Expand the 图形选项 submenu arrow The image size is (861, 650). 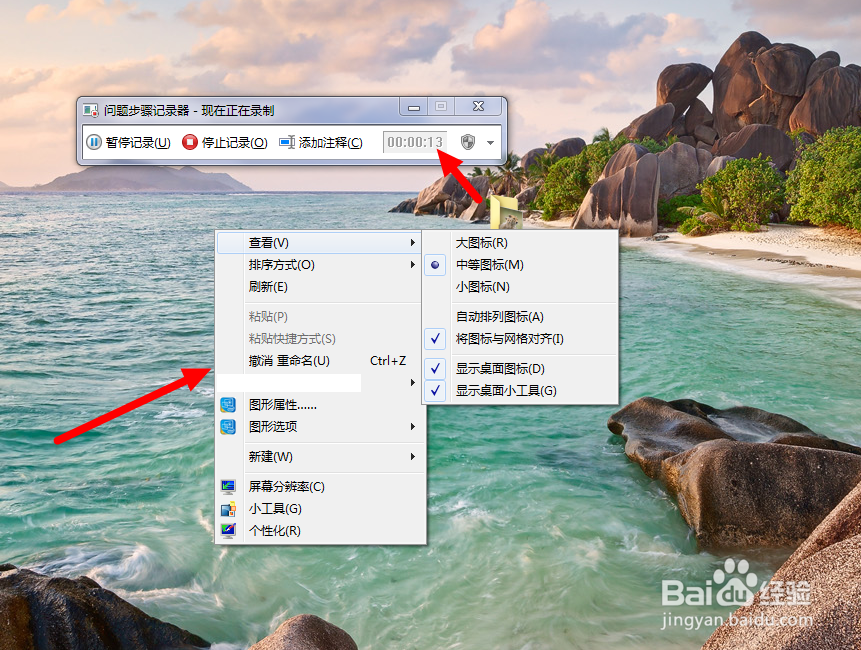point(412,427)
